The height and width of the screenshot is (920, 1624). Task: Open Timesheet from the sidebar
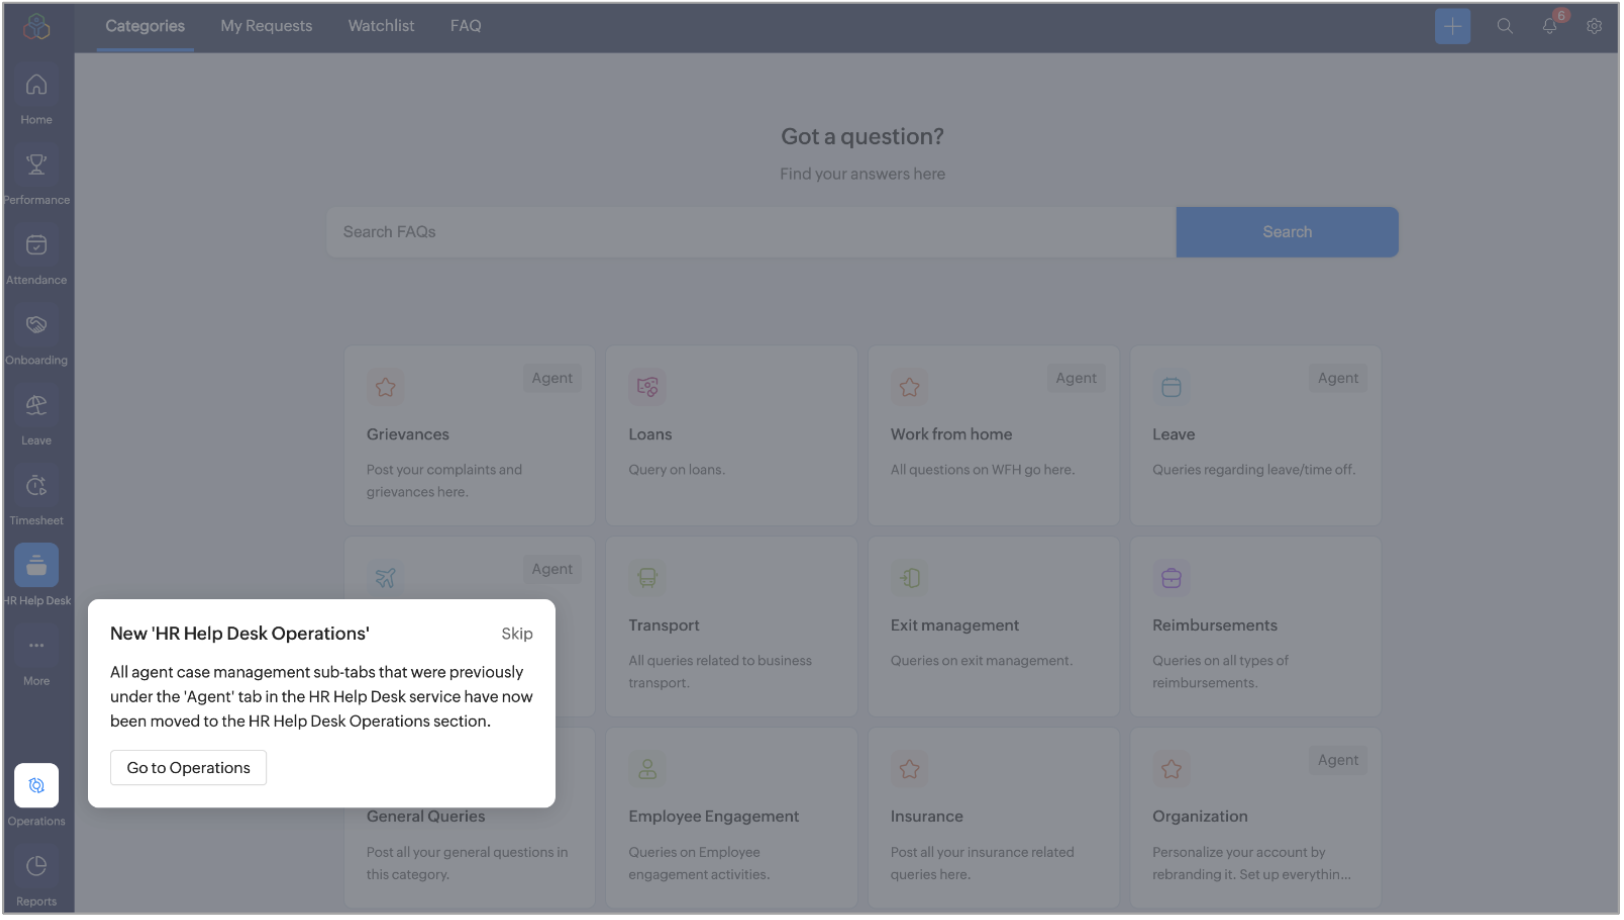36,486
